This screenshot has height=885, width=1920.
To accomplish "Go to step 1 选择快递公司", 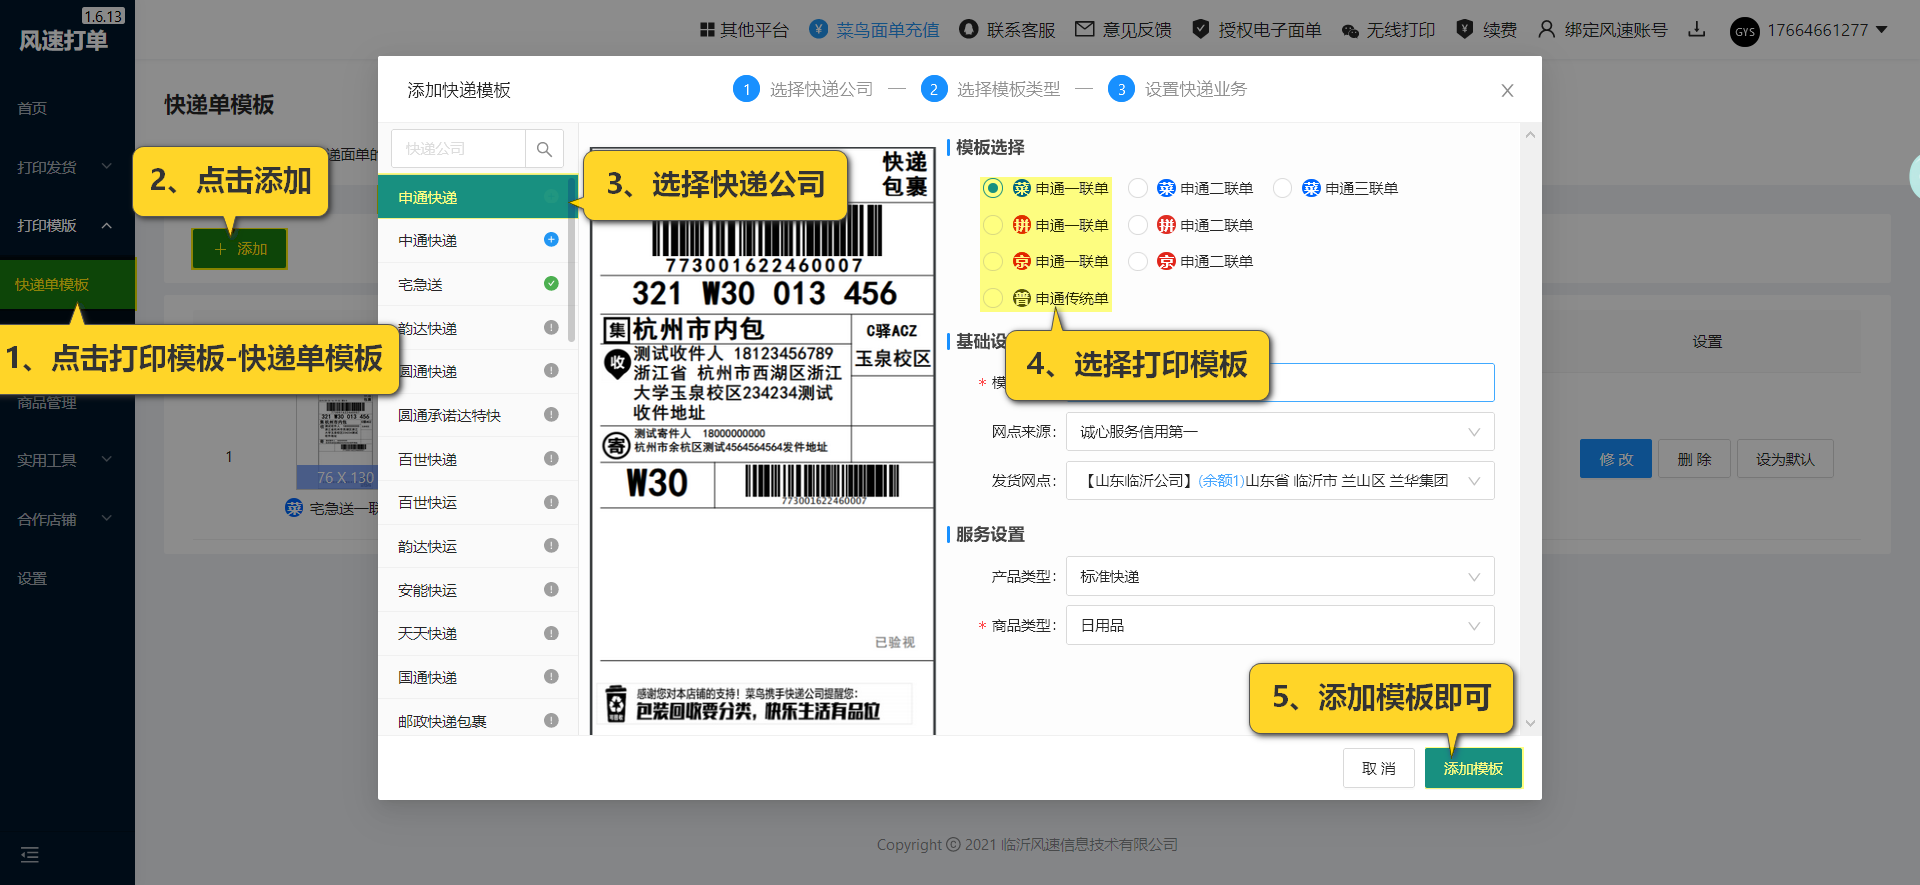I will [x=803, y=89].
